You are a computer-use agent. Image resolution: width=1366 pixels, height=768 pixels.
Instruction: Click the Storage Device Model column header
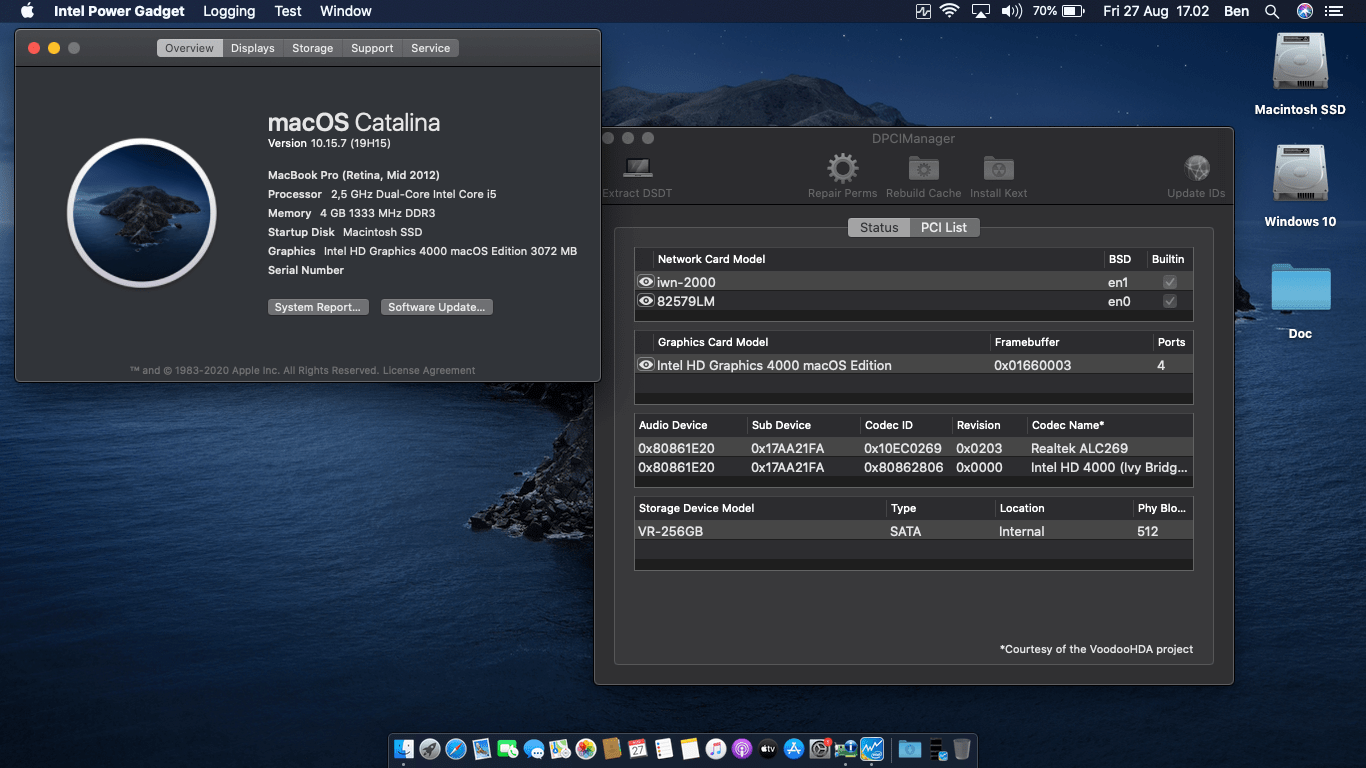coord(697,508)
